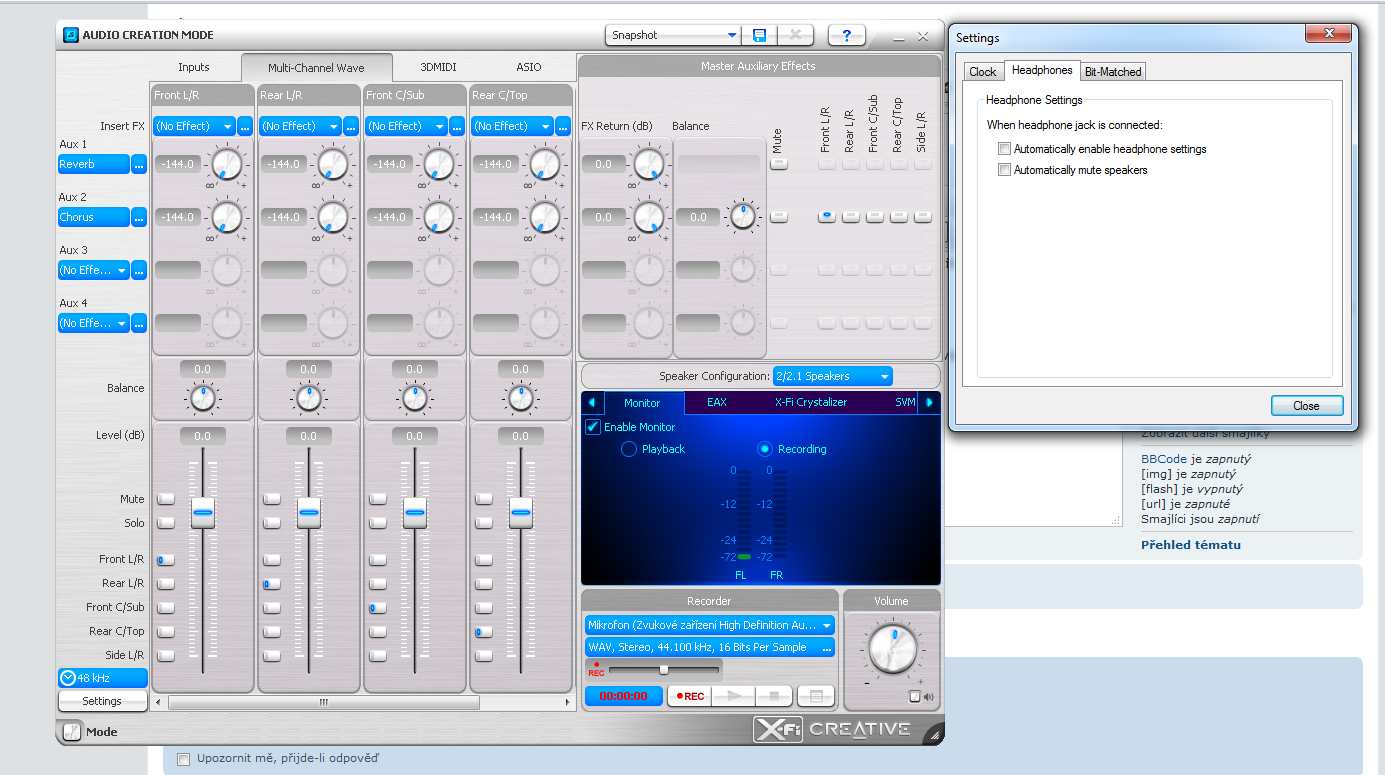Screen dimensions: 1385x775
Task: Click the Rear L/R Chorus send knob
Action: point(333,217)
